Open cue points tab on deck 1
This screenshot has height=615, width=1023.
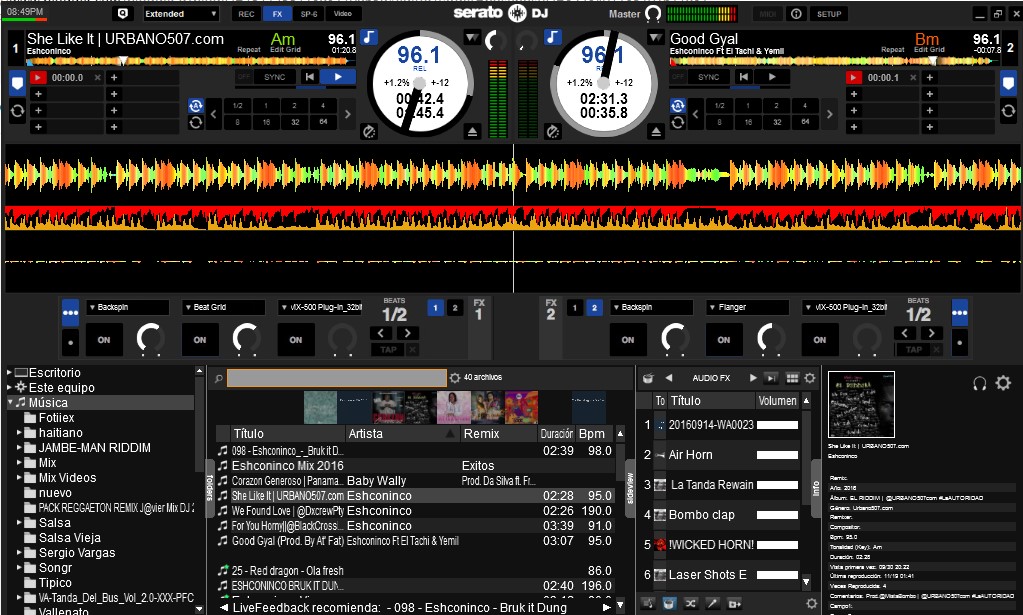click(x=17, y=84)
